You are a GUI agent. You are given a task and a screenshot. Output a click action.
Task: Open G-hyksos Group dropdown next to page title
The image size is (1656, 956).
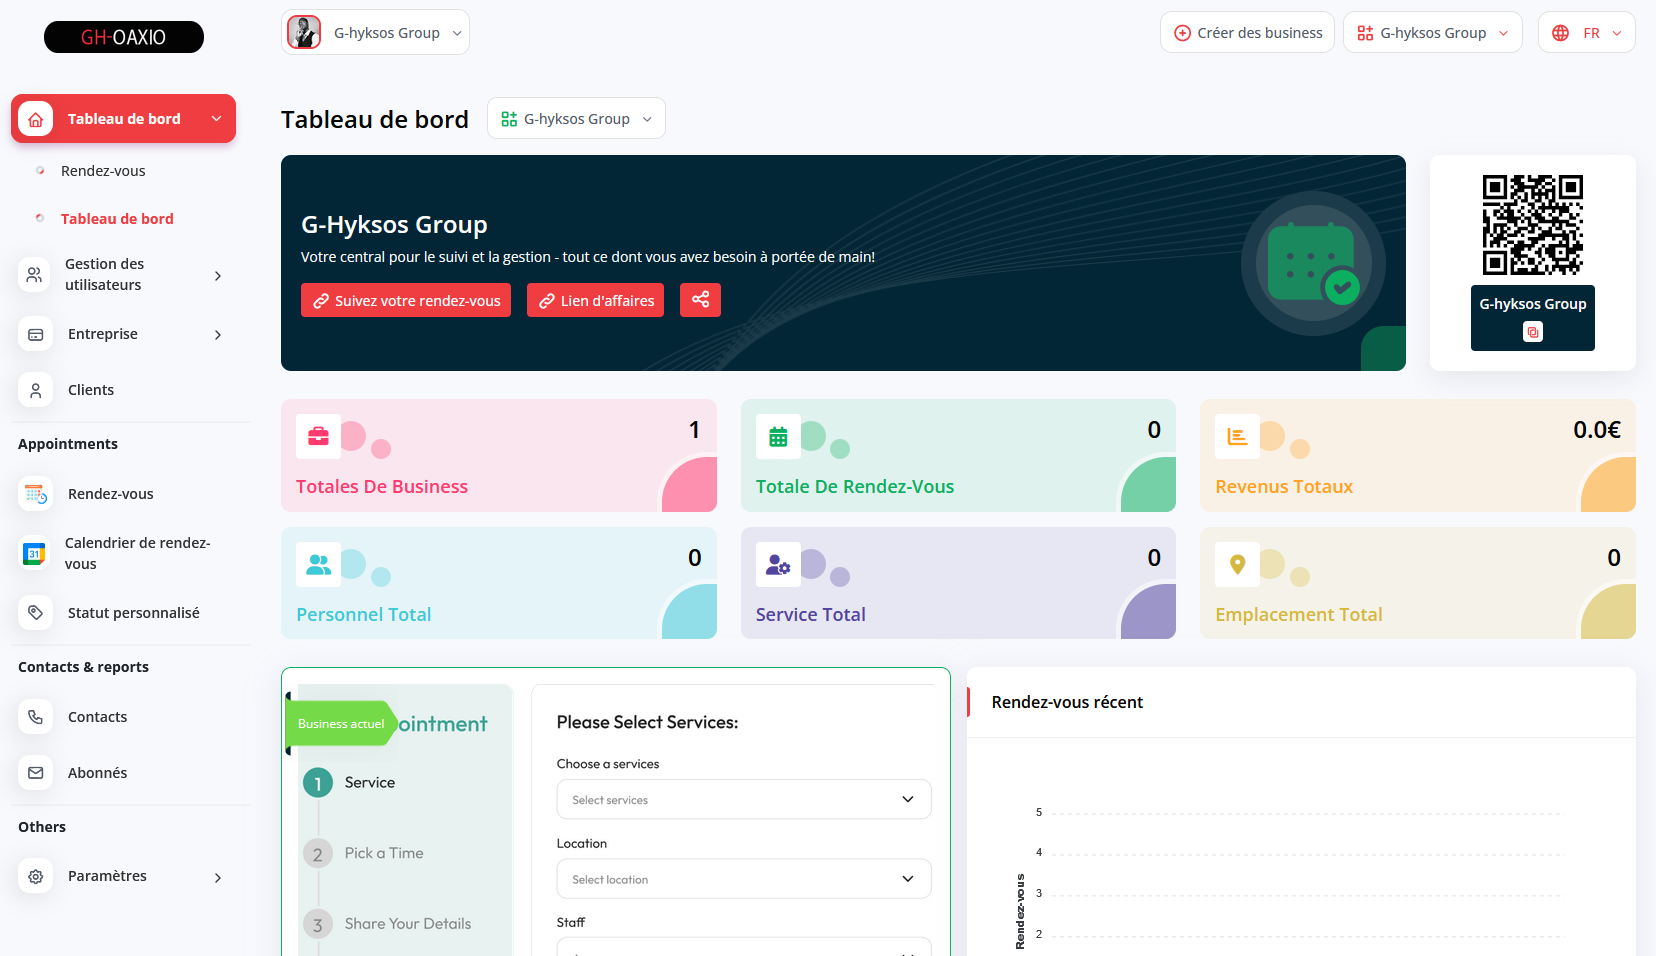pos(576,119)
